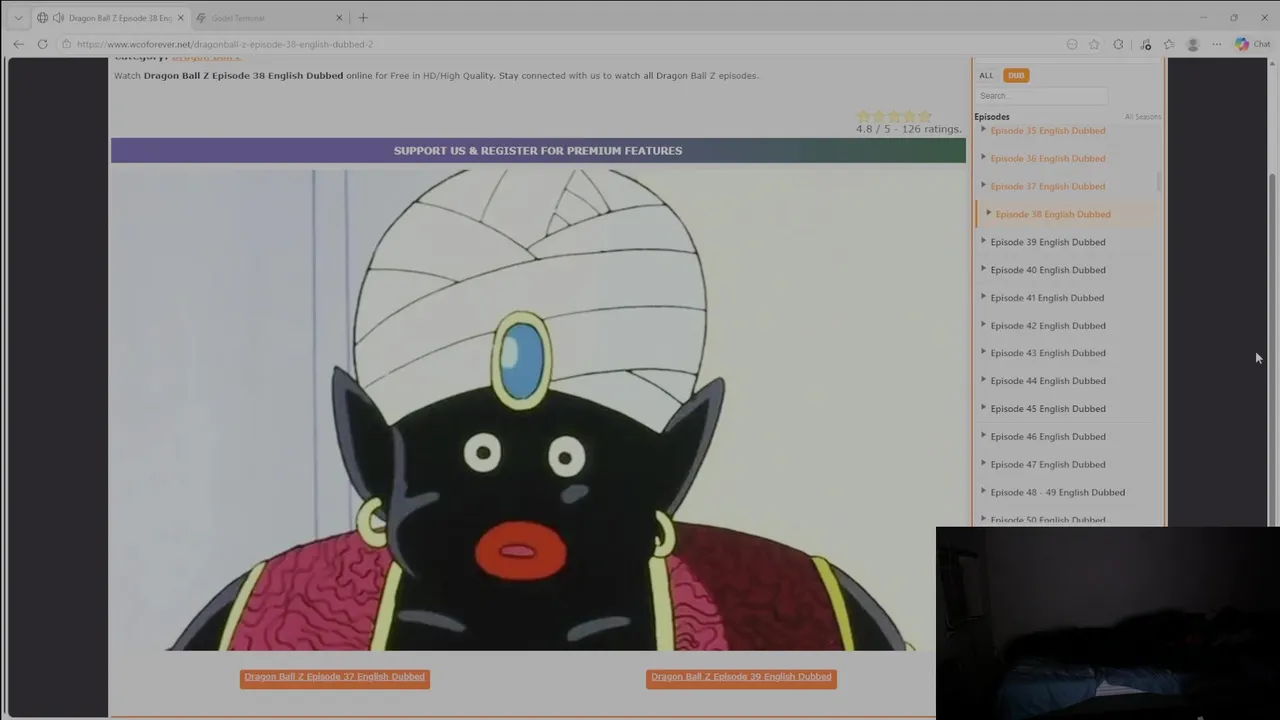Screen dimensions: 1280x720
Task: Click the episode list scrollbar thumb
Action: [1159, 182]
